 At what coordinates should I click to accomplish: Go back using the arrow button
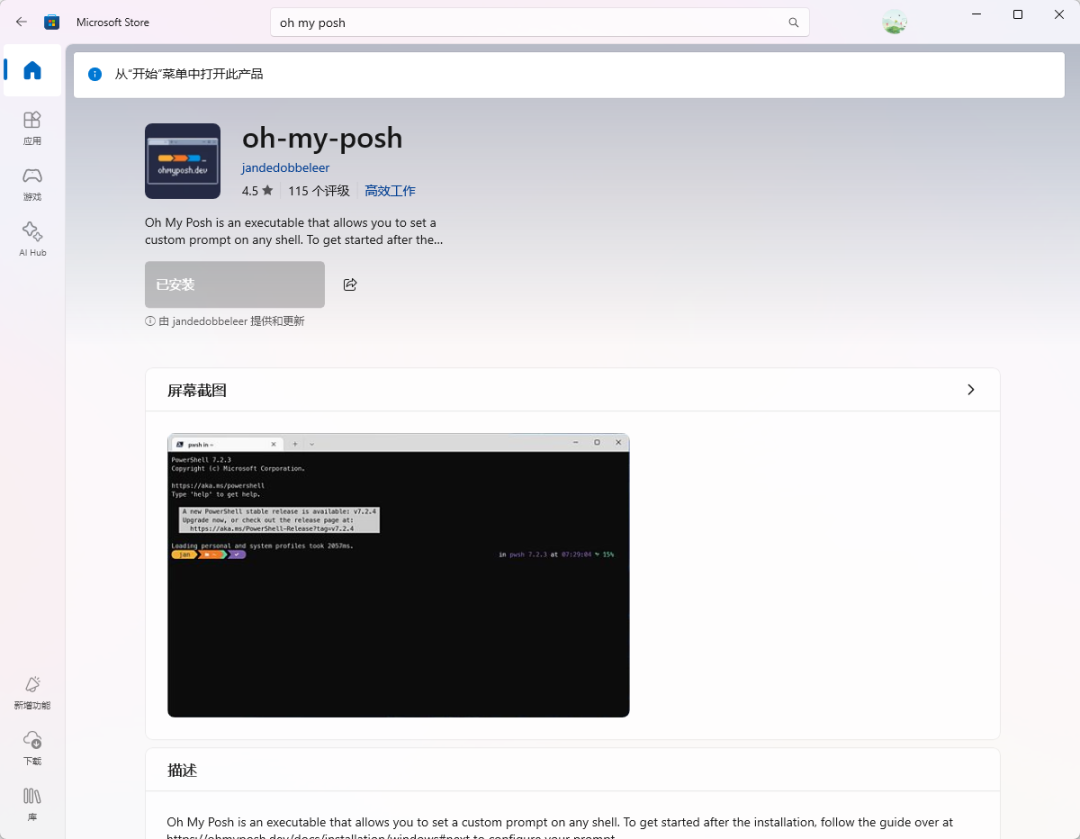pyautogui.click(x=21, y=22)
